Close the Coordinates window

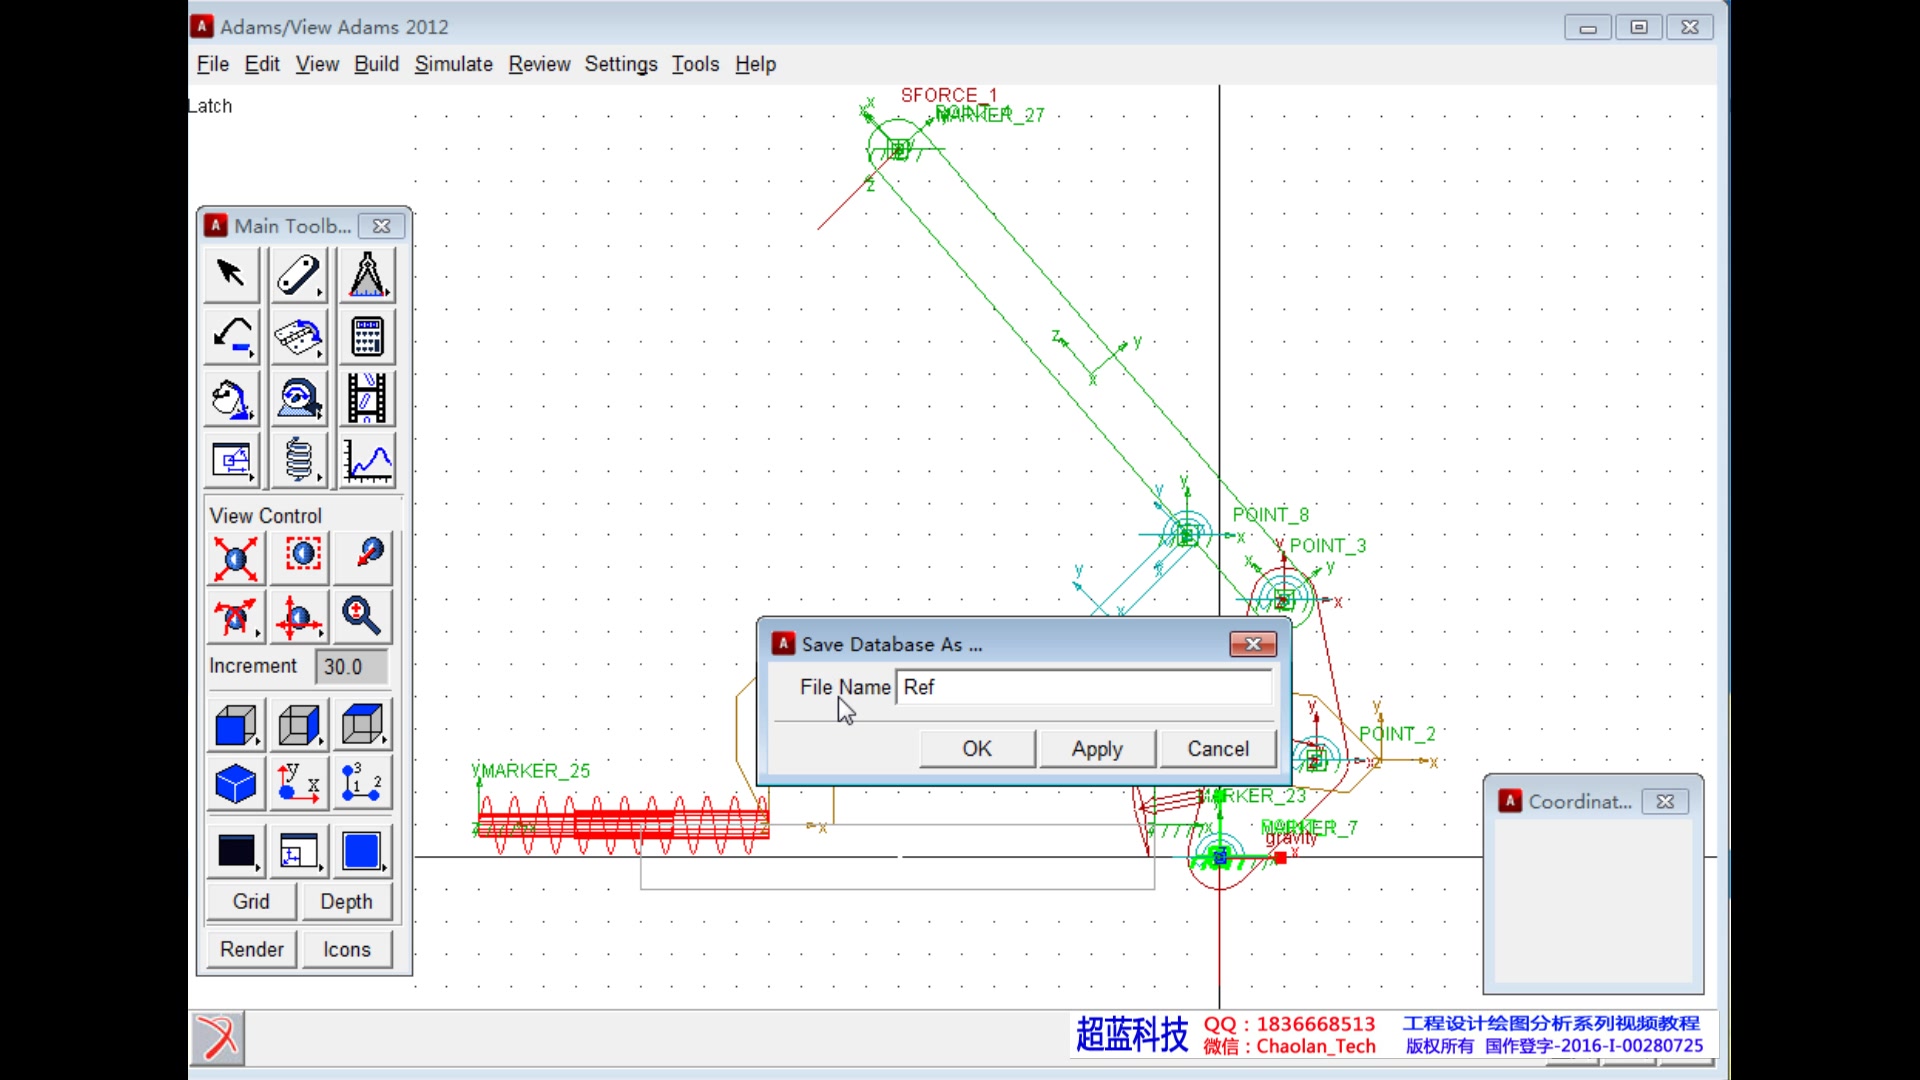click(1665, 802)
